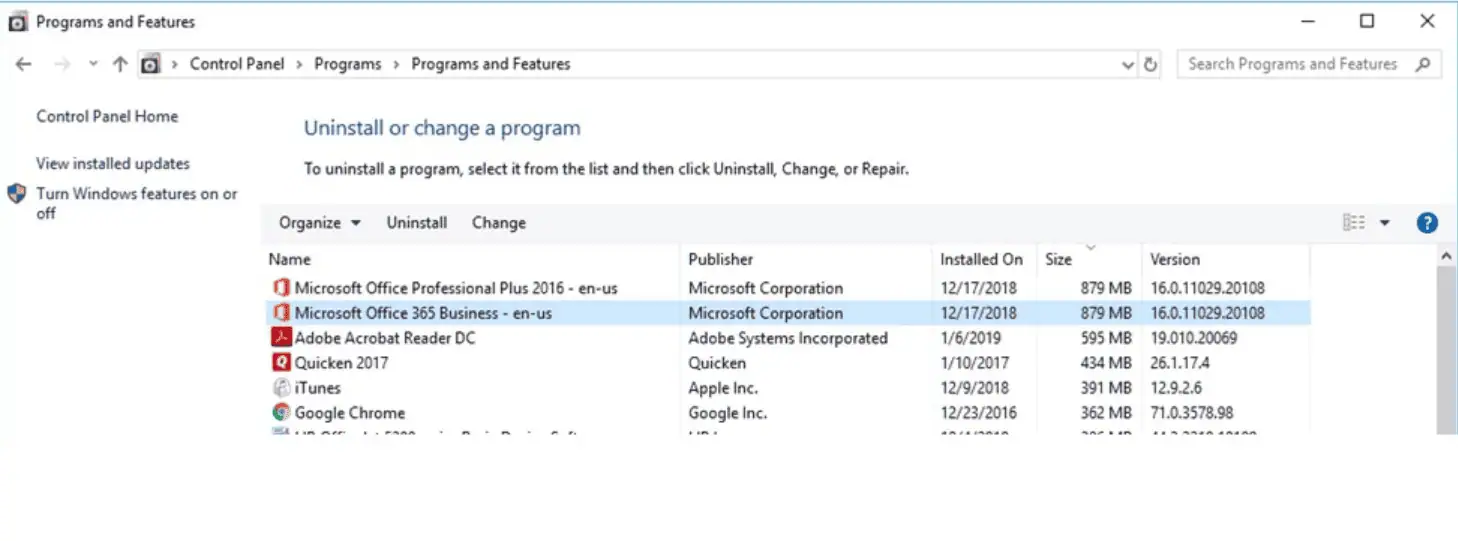This screenshot has width=1458, height=541.
Task: Click the 595 MB size cell
Action: 1106,338
